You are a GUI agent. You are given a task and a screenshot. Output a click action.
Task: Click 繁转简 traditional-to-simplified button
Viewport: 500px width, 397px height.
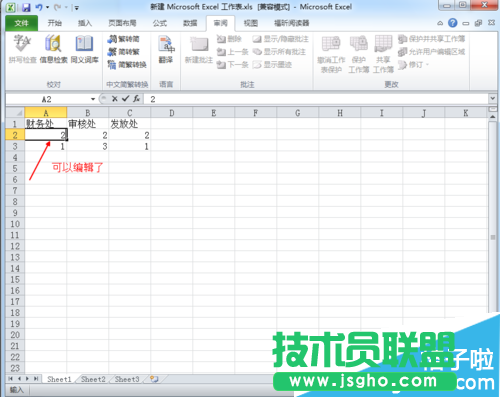[123, 39]
